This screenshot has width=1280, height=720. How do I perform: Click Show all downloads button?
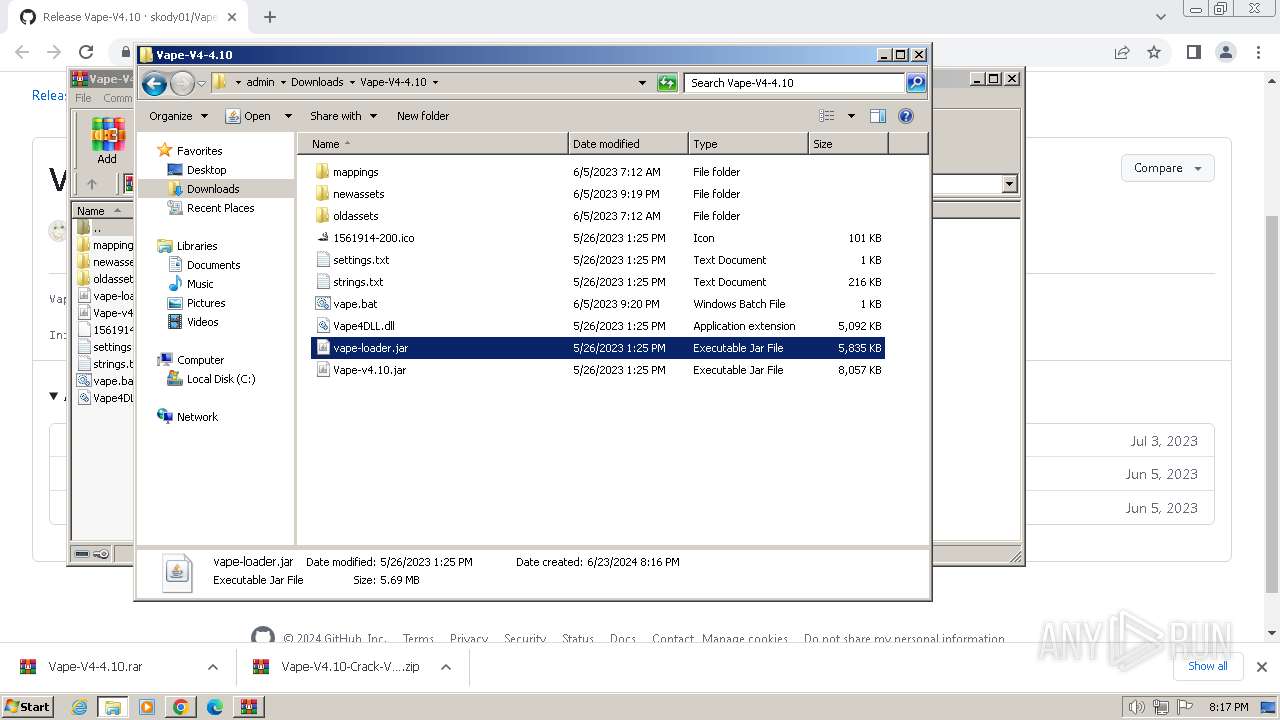point(1207,666)
